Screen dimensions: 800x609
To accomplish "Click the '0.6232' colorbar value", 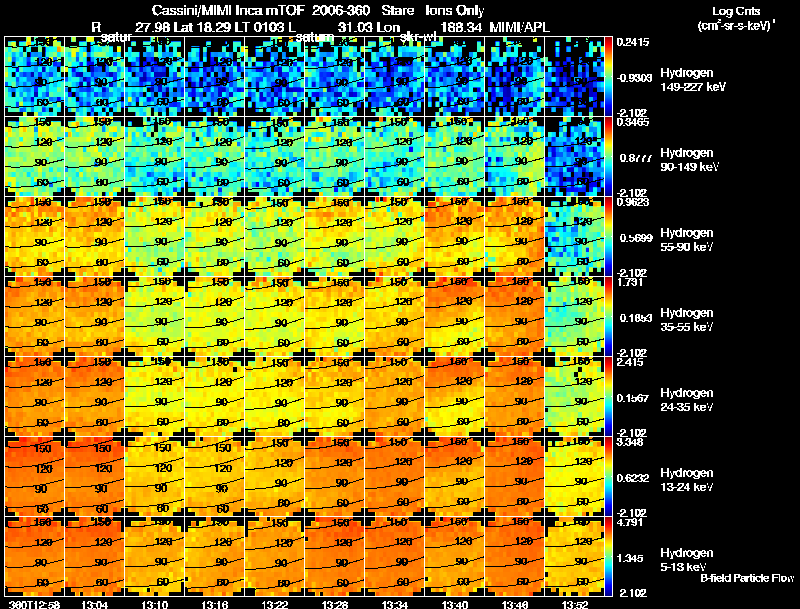I will pyautogui.click(x=633, y=478).
